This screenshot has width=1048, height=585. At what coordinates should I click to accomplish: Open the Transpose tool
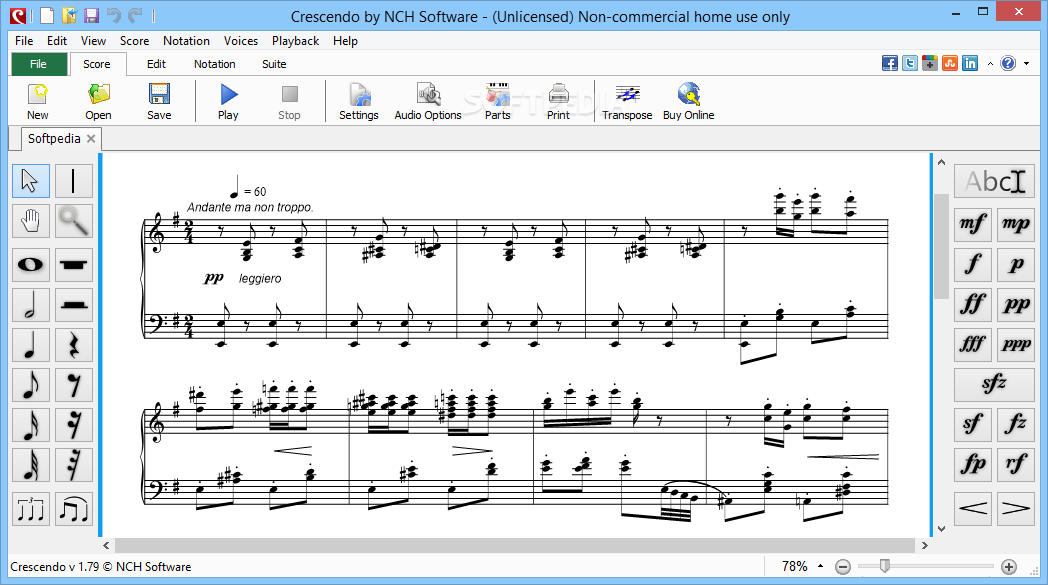point(626,102)
